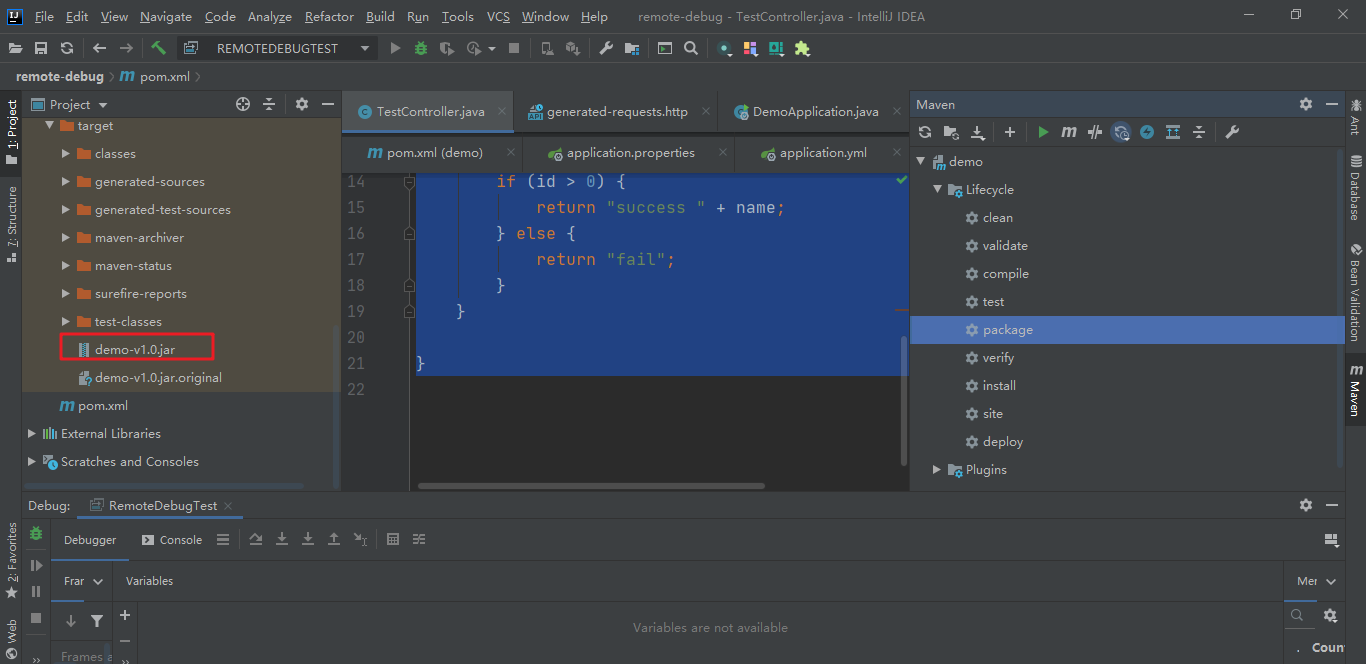Run Maven build with green play icon
The width and height of the screenshot is (1366, 664).
1043,132
